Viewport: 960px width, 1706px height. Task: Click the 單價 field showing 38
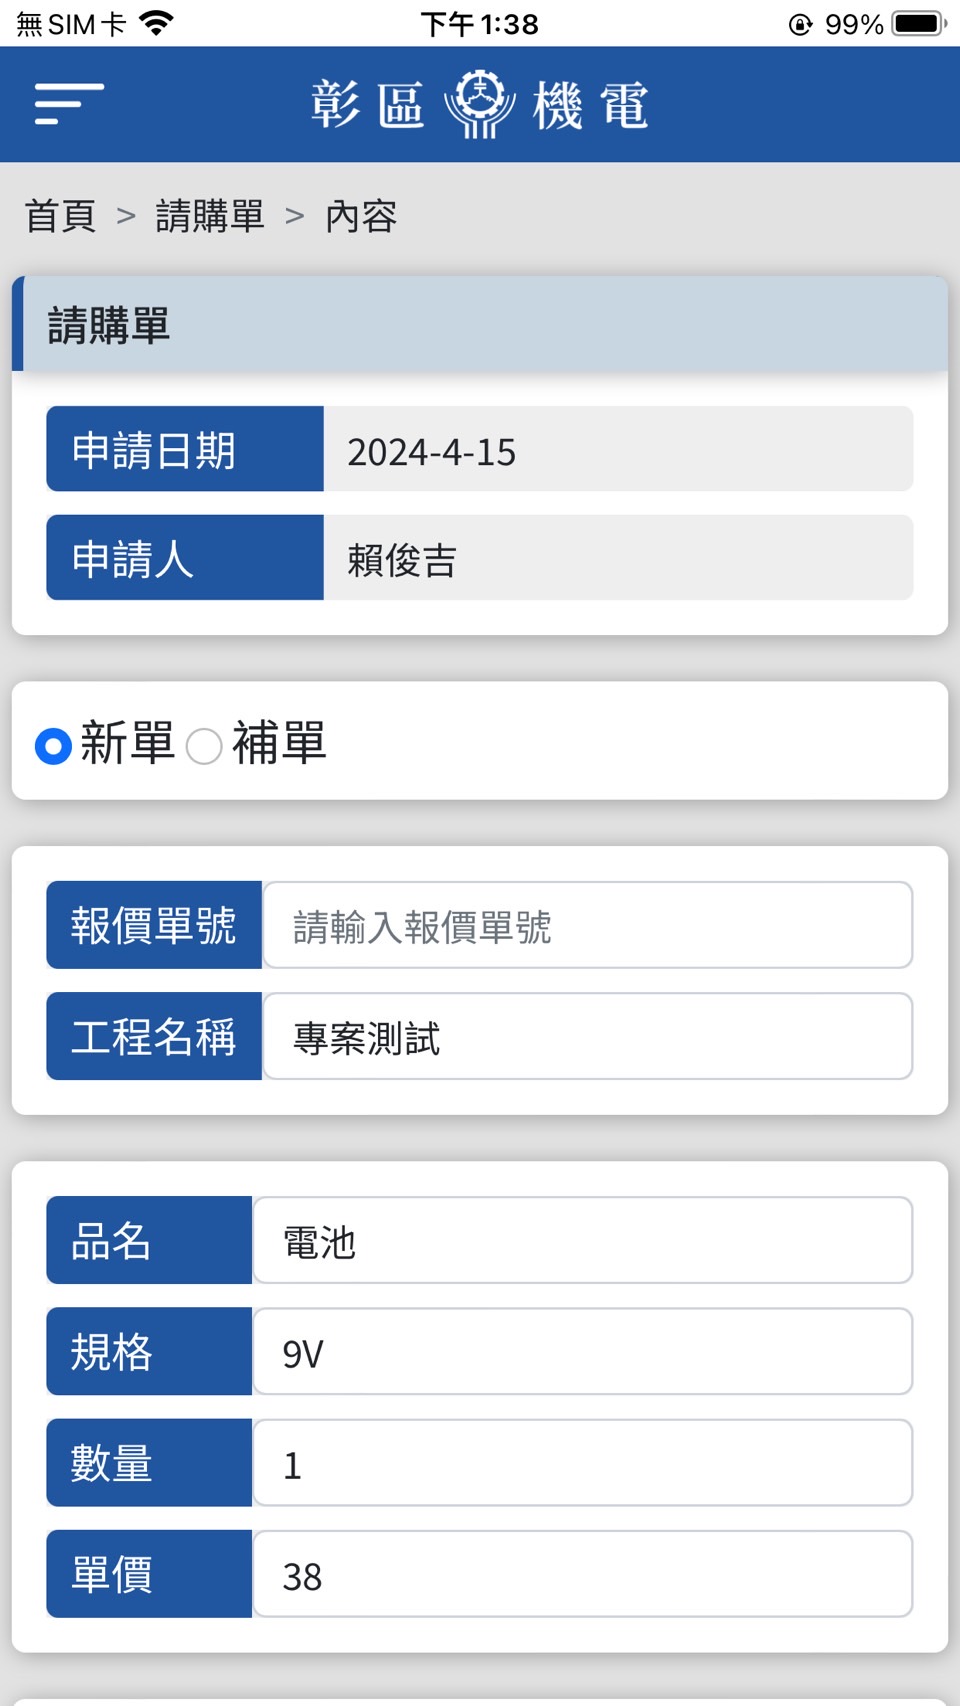click(582, 1574)
